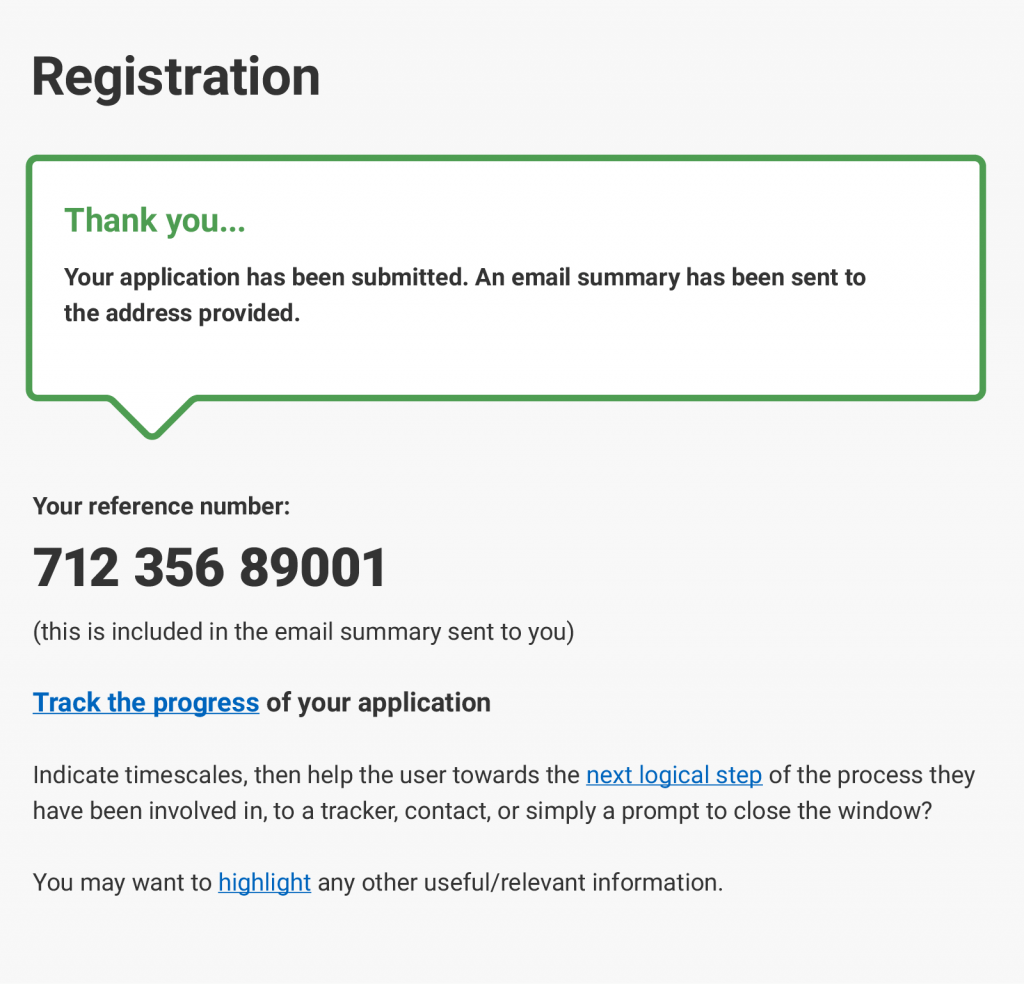Click 'of the process they' text after the link
The image size is (1024, 984).
[x=872, y=776]
